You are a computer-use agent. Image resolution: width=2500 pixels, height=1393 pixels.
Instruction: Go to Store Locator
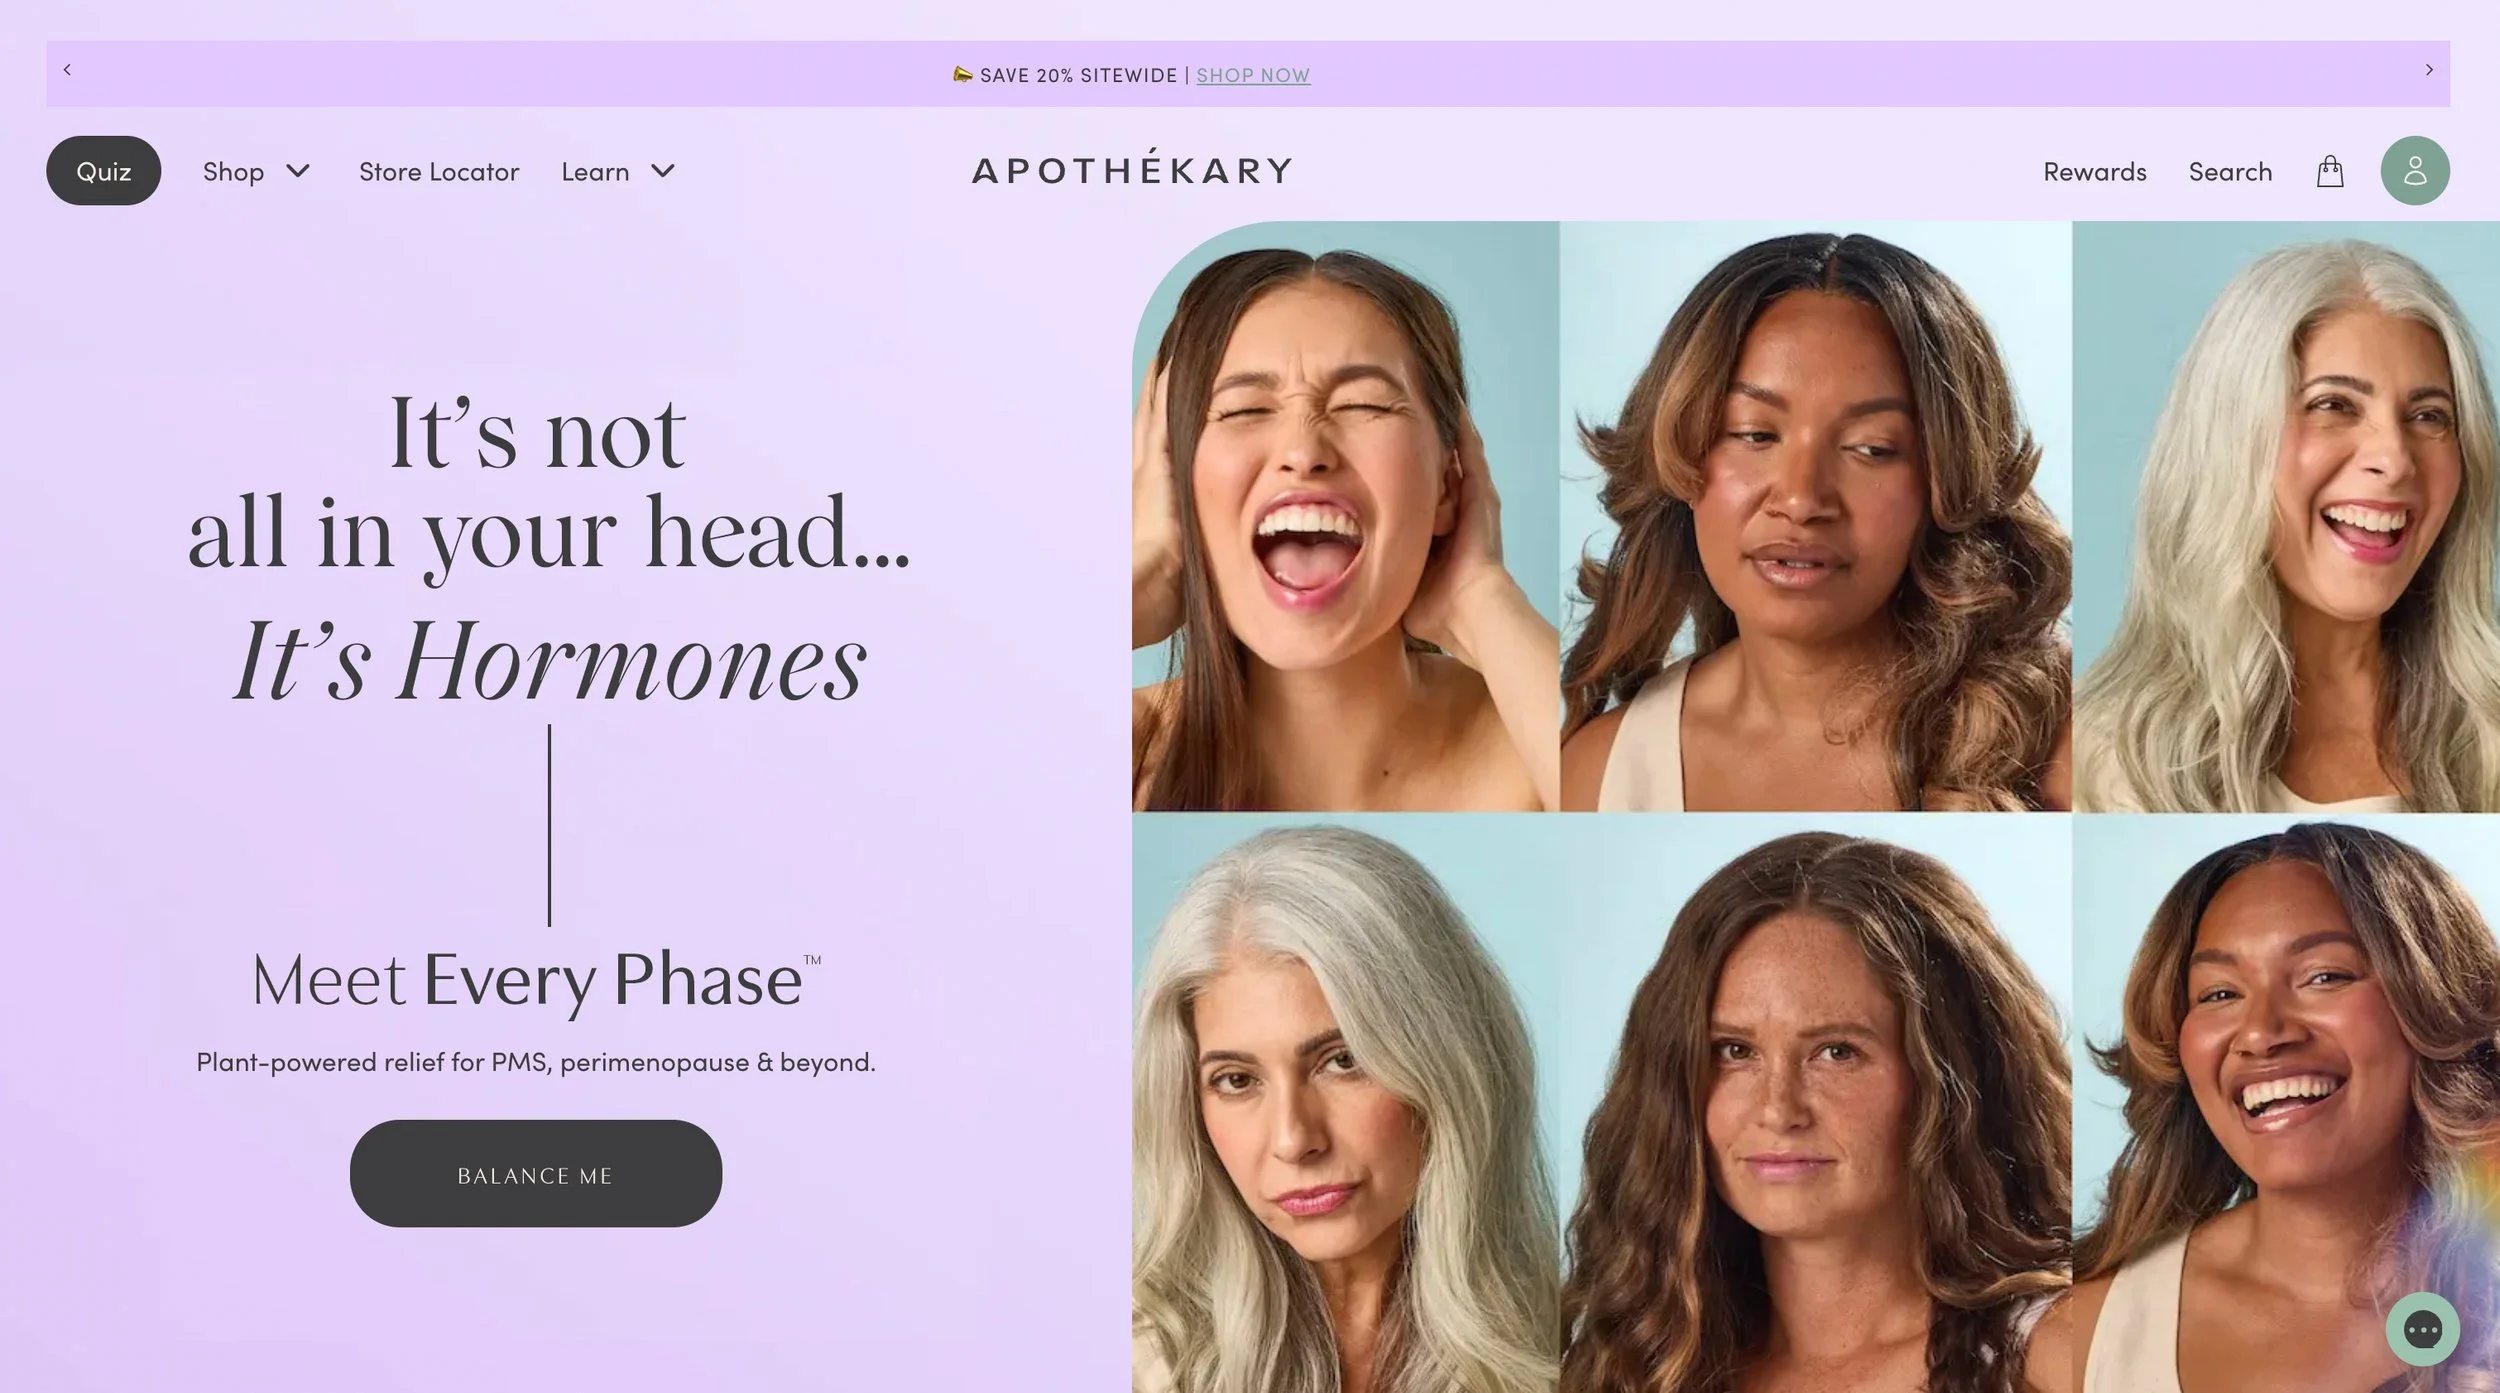pyautogui.click(x=439, y=171)
